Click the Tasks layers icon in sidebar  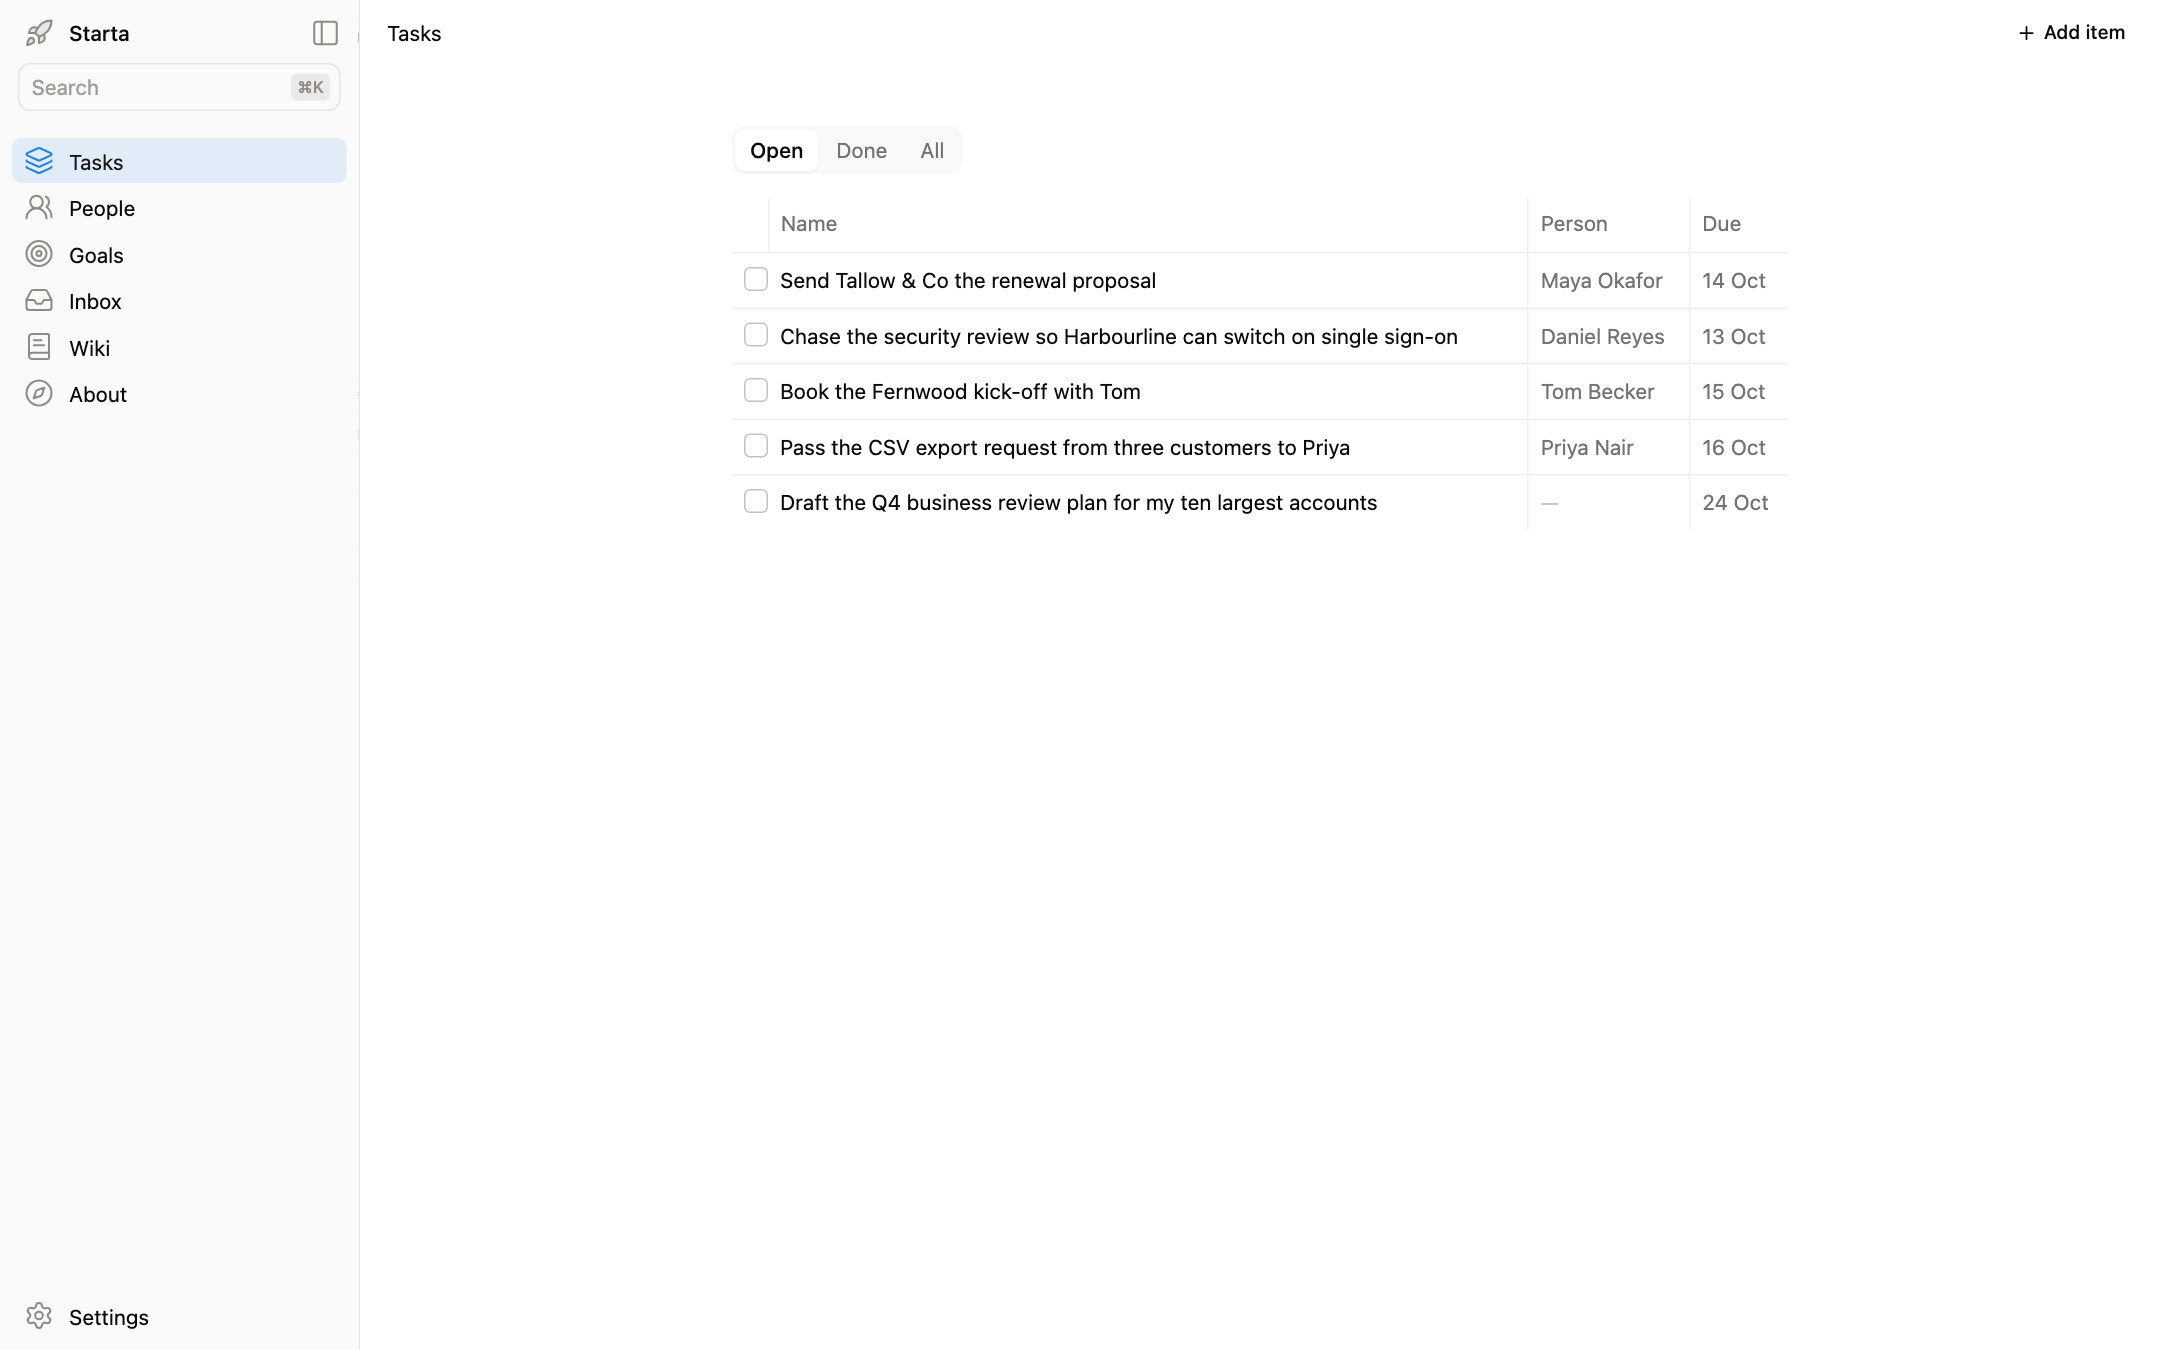[39, 161]
